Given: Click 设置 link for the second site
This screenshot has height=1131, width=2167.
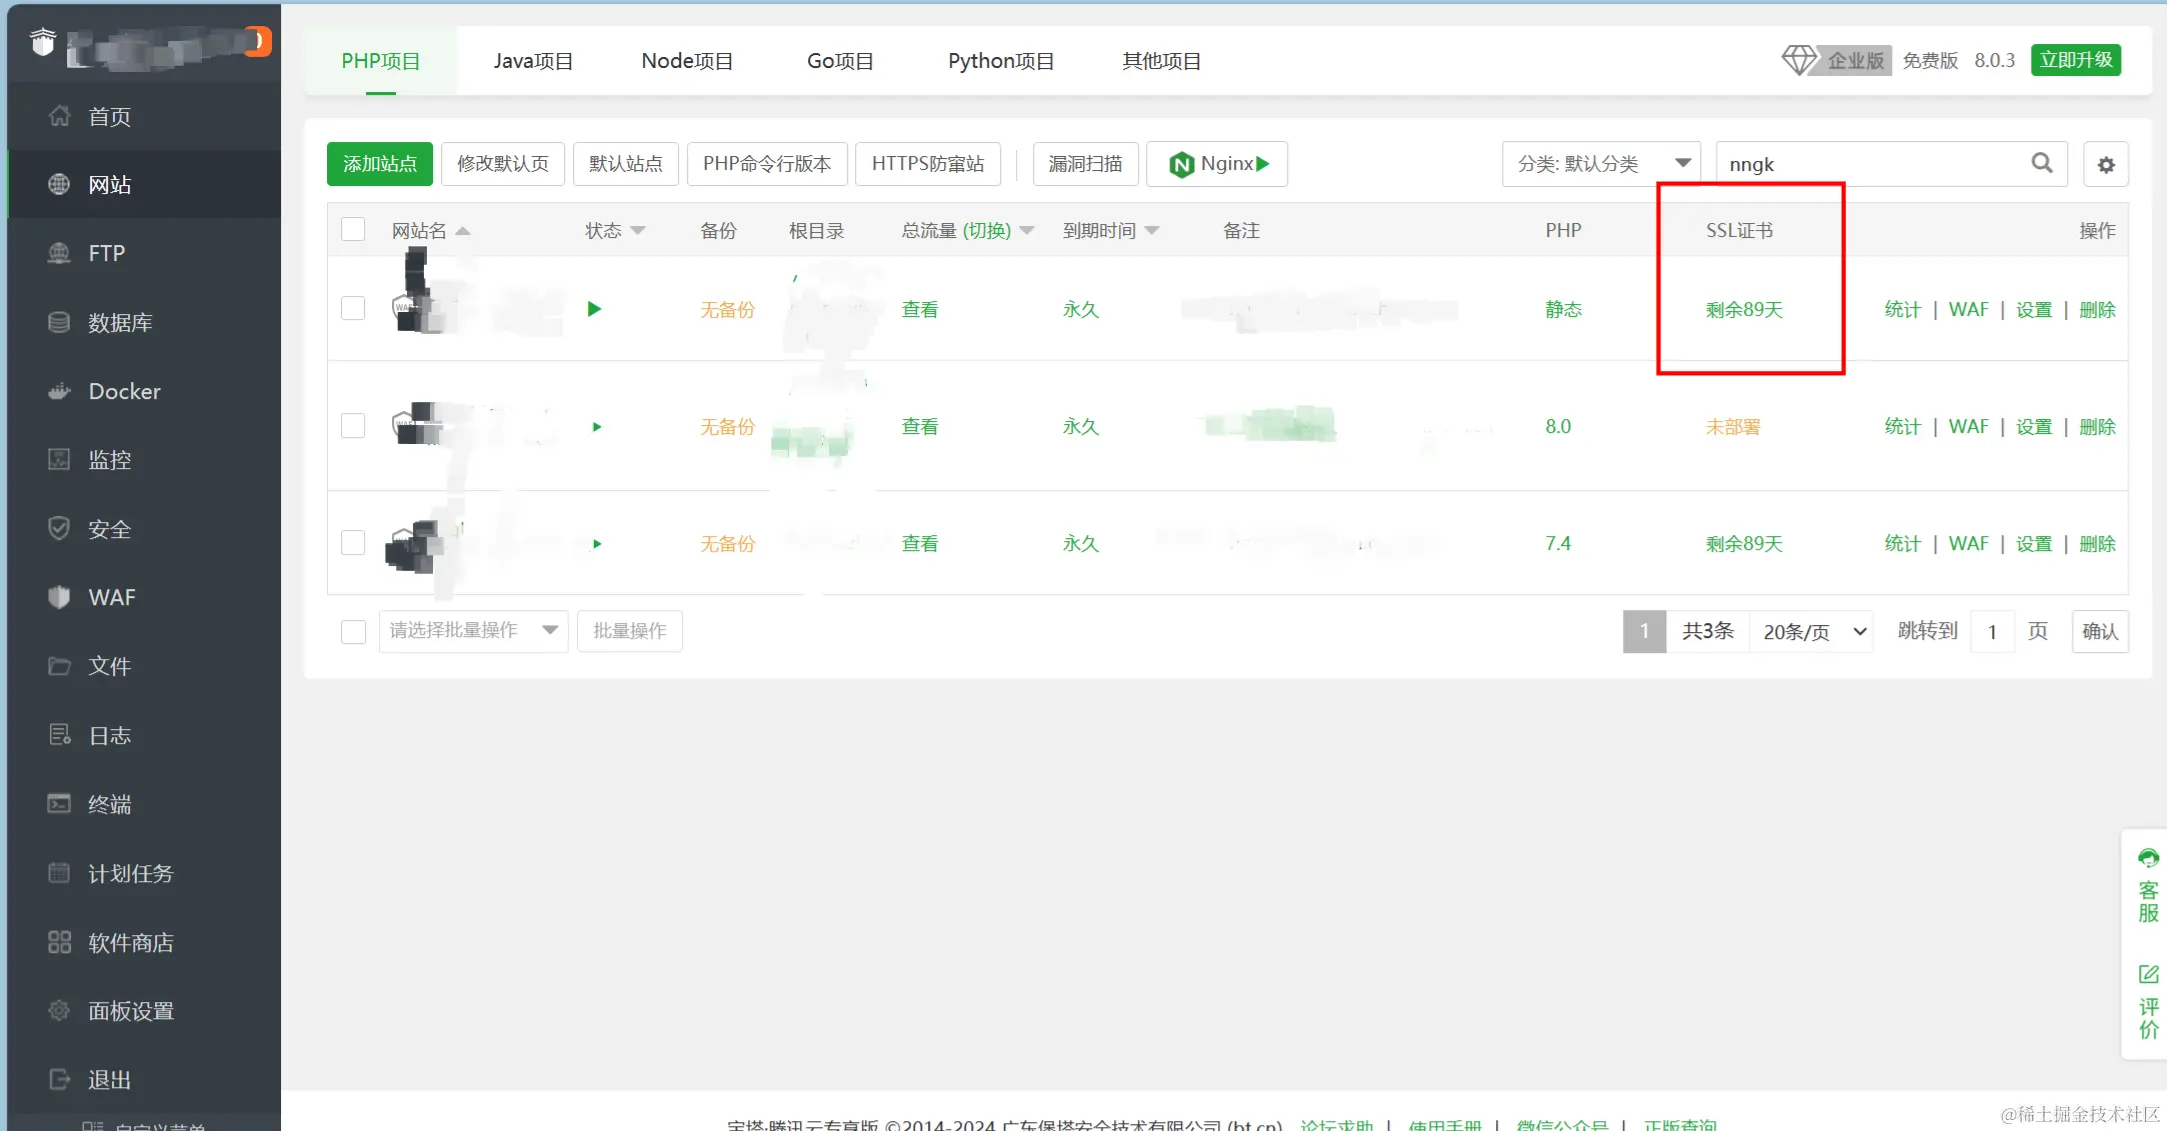Looking at the screenshot, I should (2033, 427).
